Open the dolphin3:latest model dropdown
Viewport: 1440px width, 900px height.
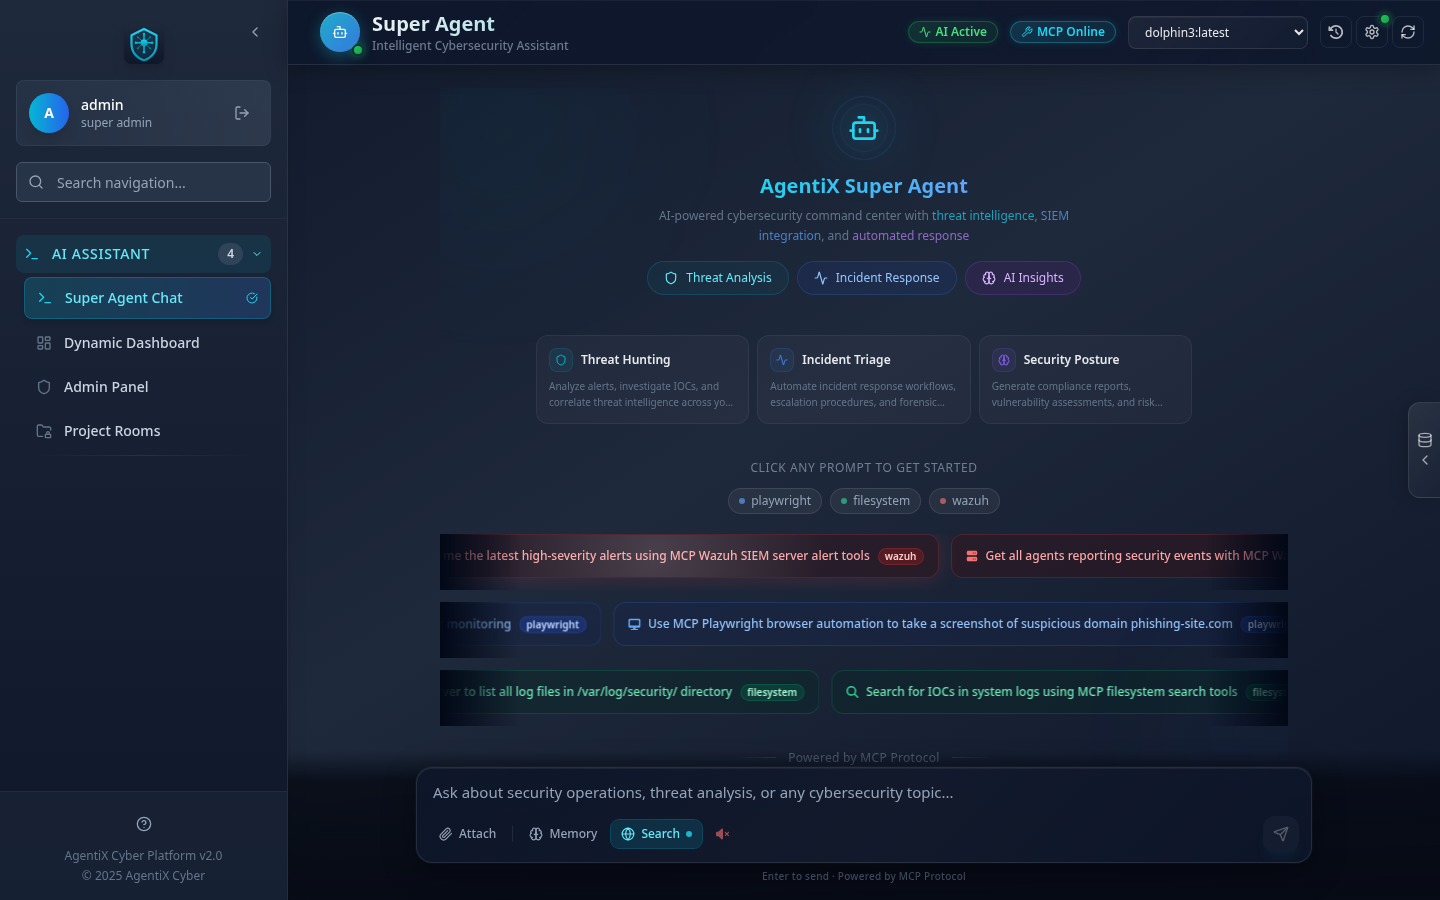click(x=1217, y=32)
